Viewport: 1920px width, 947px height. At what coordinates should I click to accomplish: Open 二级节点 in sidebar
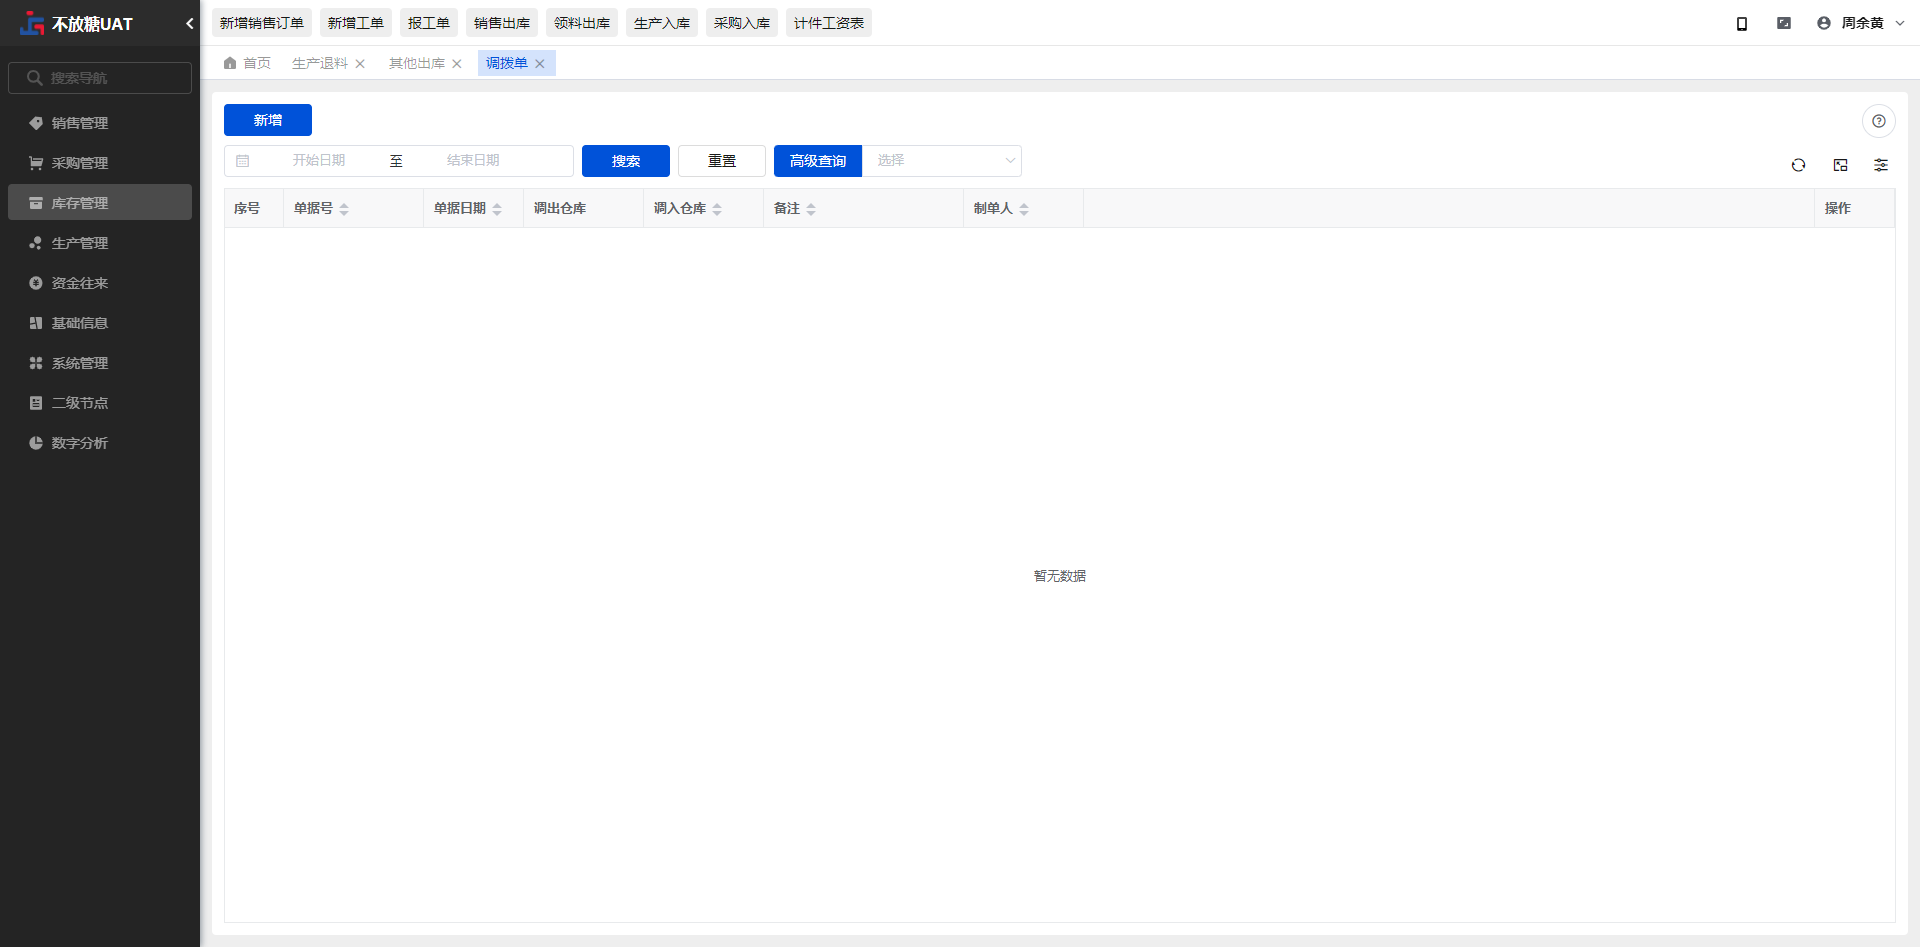coord(100,403)
